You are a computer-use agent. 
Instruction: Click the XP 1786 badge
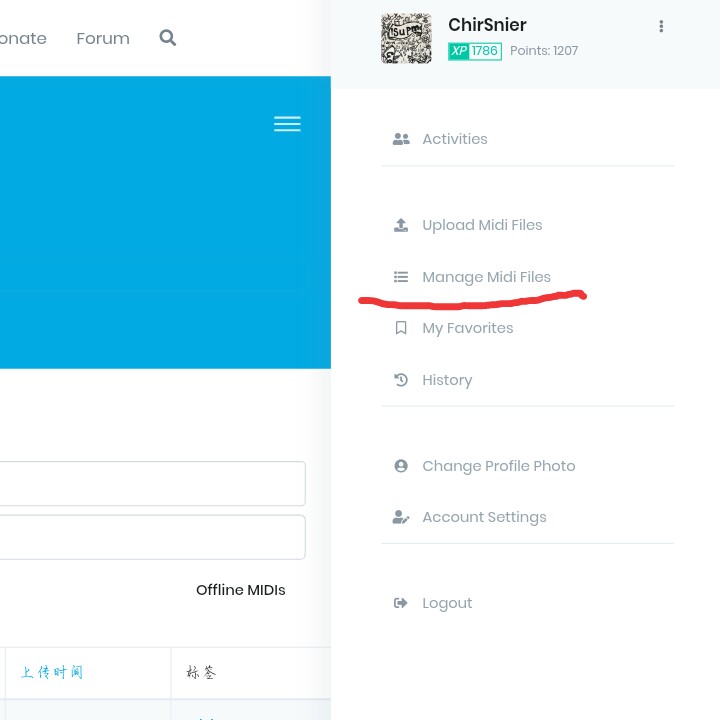tap(475, 51)
